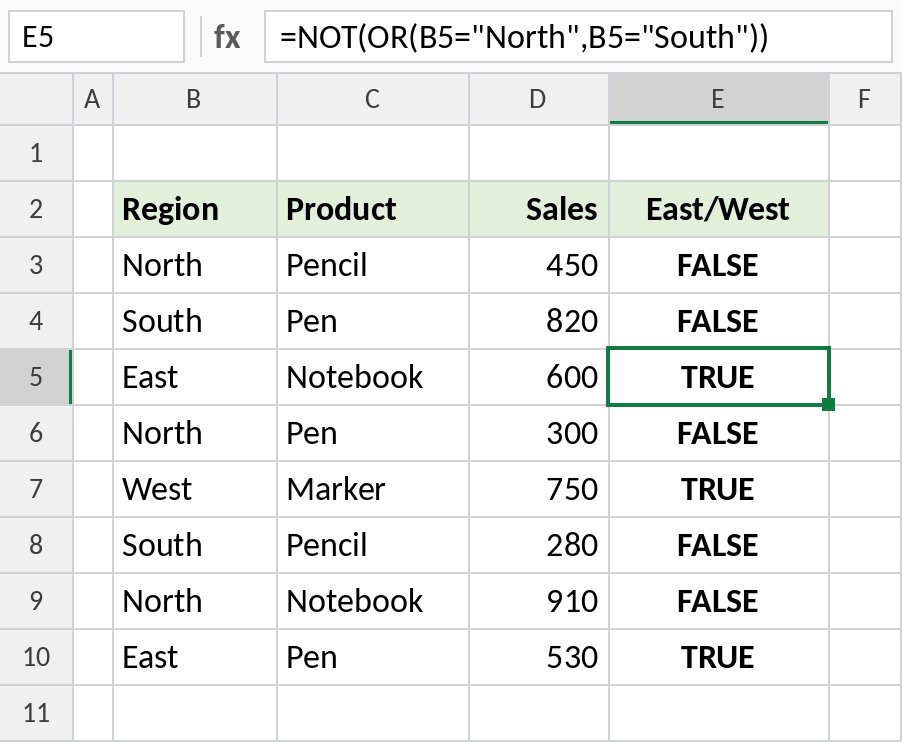Select row 9 header

tap(36, 601)
